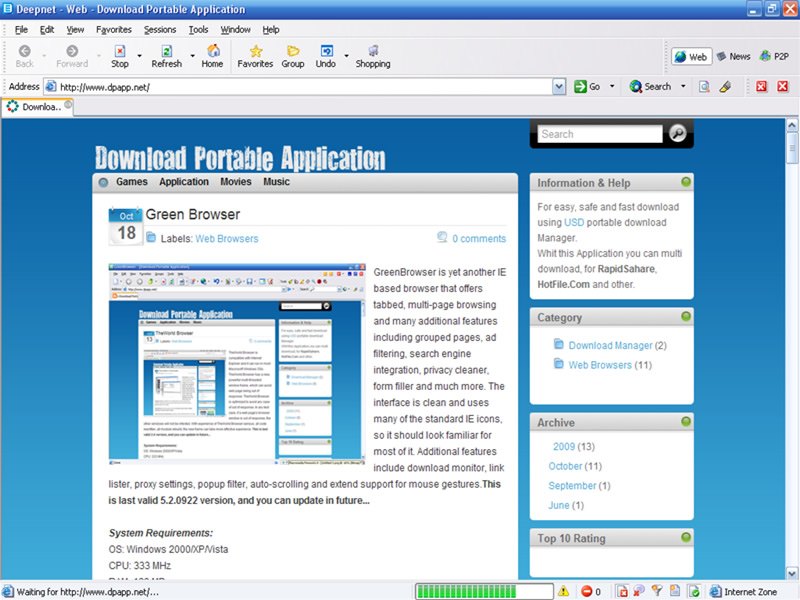Open the Movies site navigation link

click(x=236, y=182)
